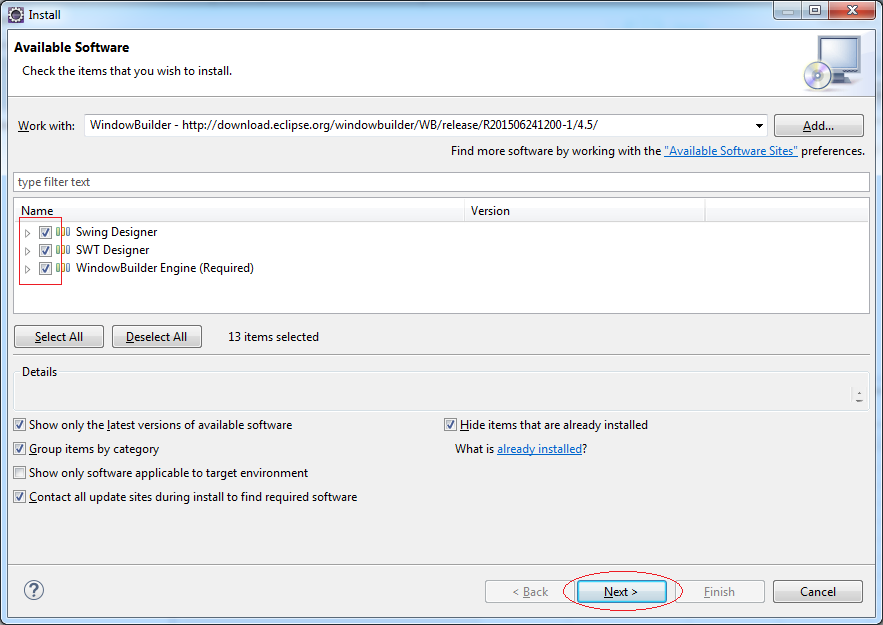The image size is (883, 625).
Task: Toggle Contact all update sites checkbox
Action: [x=20, y=497]
